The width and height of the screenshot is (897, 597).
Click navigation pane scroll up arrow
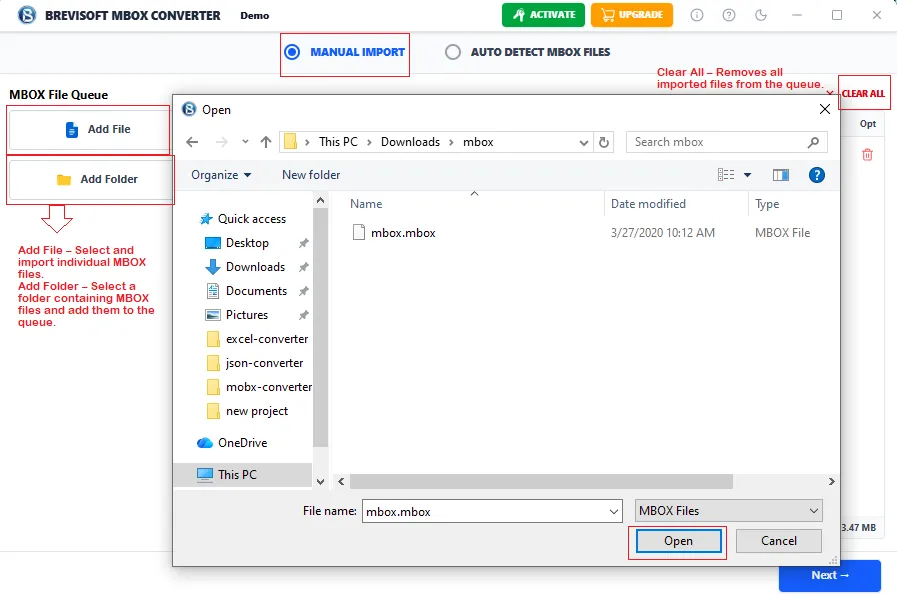pyautogui.click(x=320, y=200)
